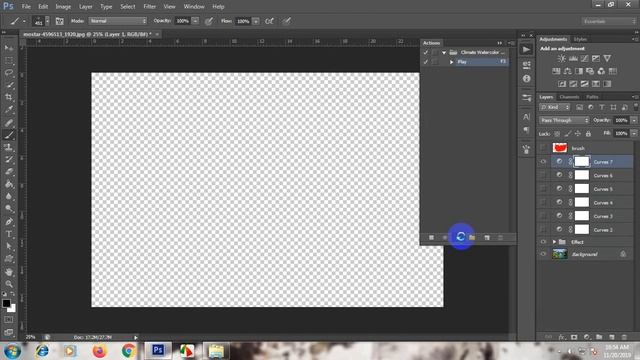This screenshot has width=640, height=360.
Task: Select the Pen tool
Action: [x=9, y=222]
